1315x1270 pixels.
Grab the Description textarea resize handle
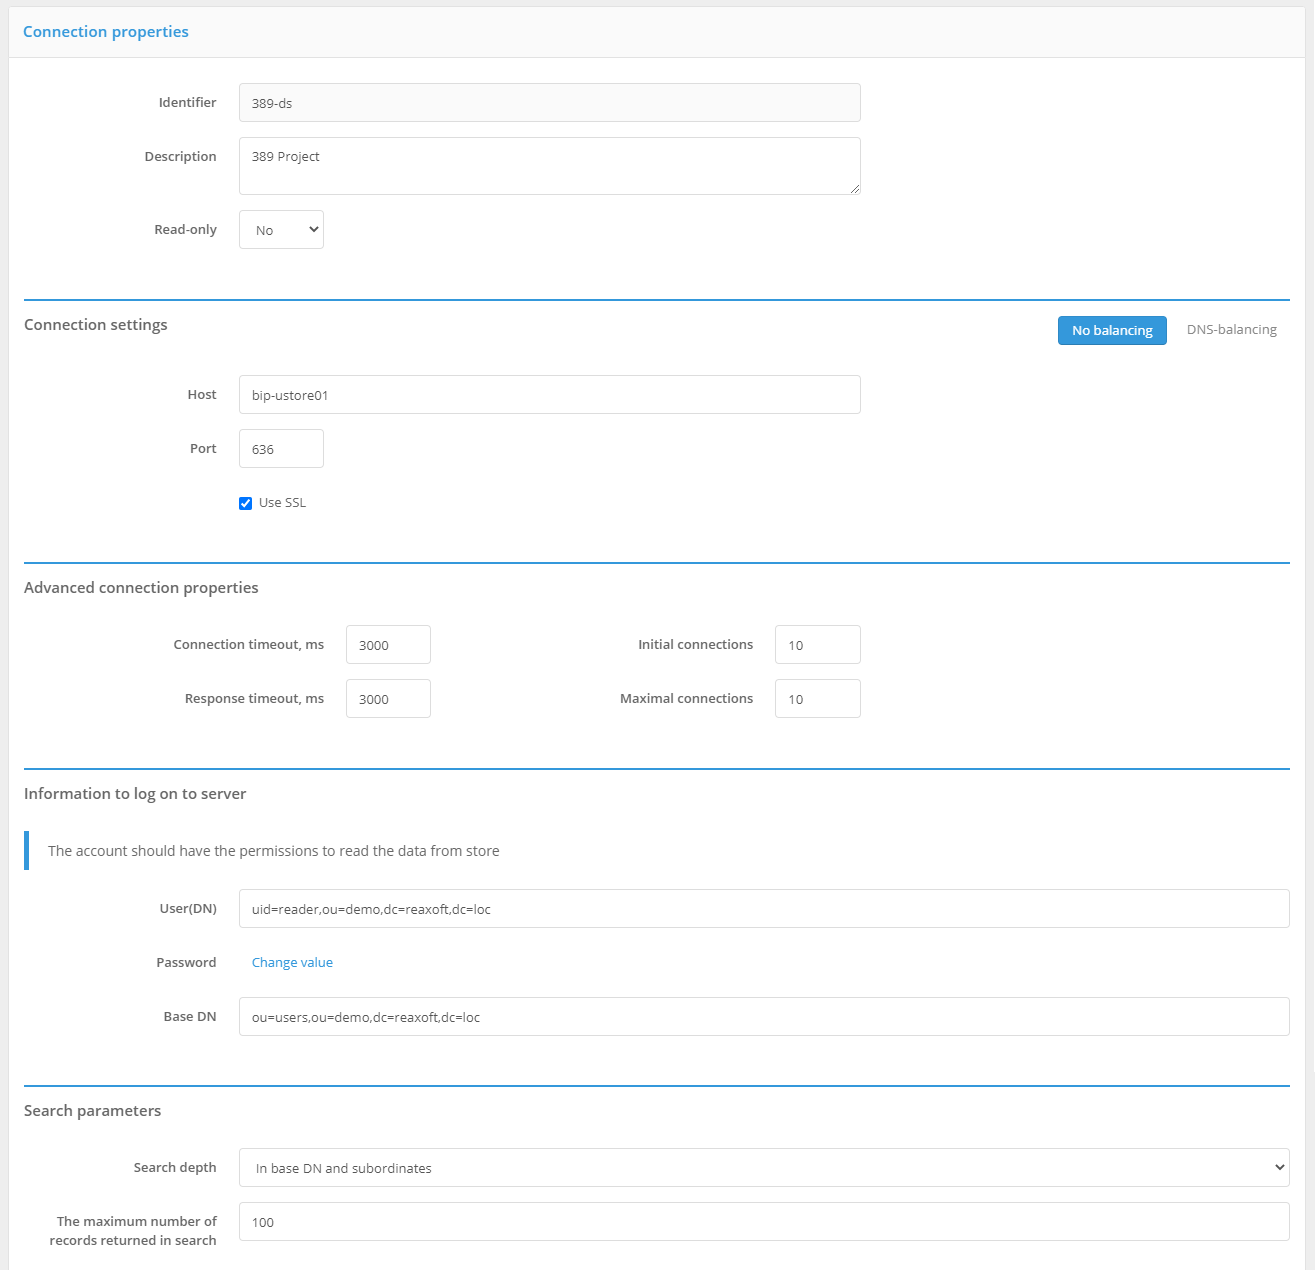(x=855, y=189)
